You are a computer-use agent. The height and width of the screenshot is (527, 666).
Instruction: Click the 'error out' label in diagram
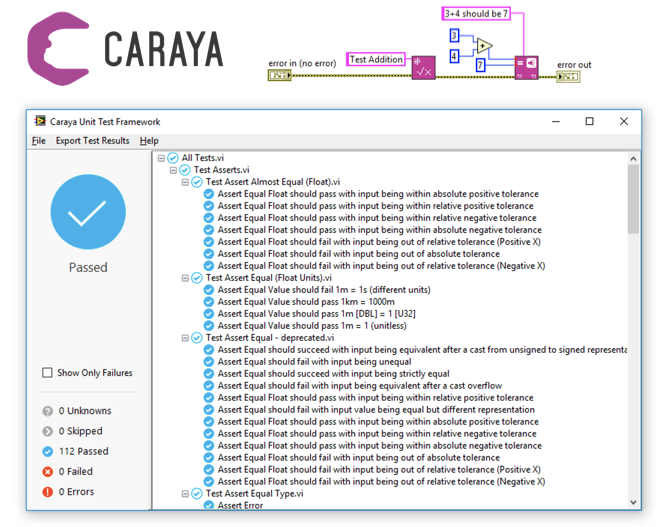(574, 65)
